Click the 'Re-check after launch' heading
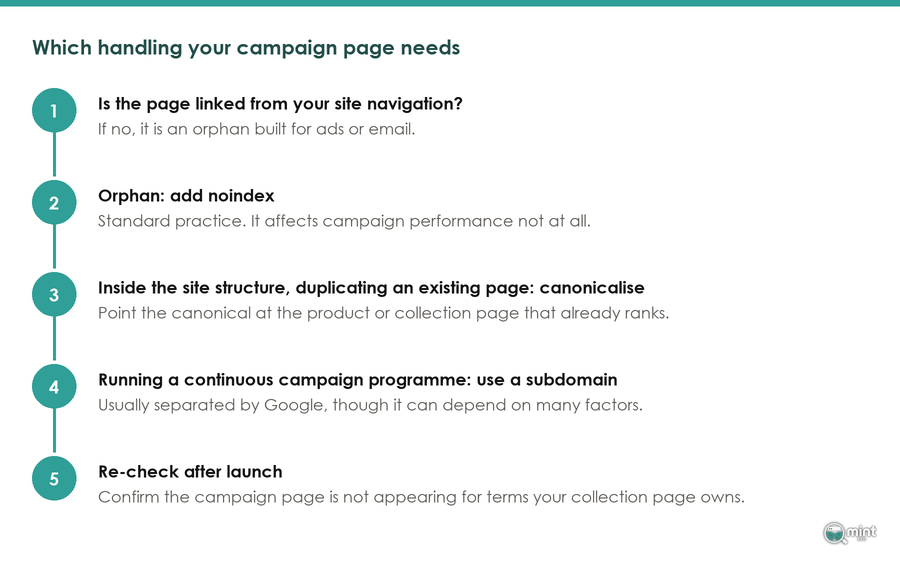 tap(190, 472)
